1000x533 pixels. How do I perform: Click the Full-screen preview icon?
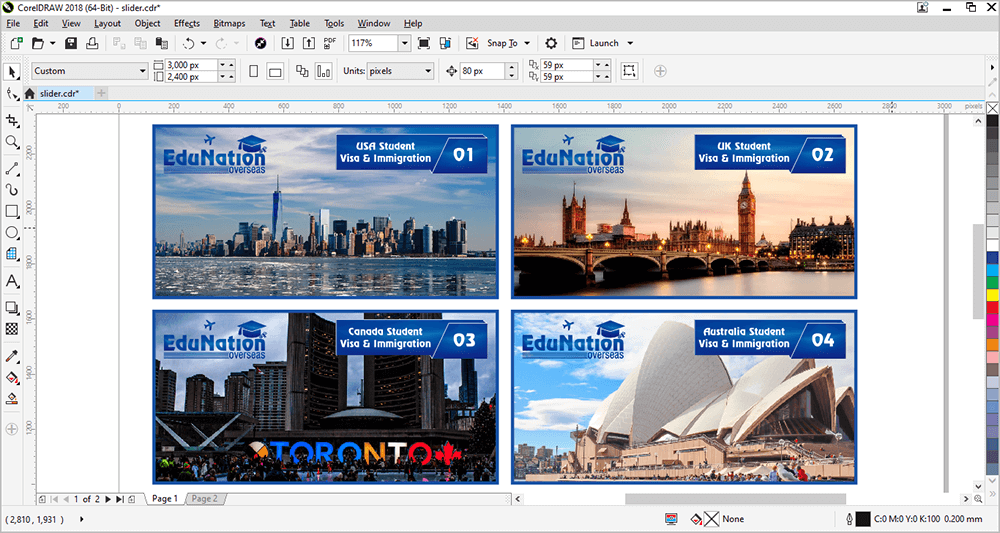pos(423,43)
